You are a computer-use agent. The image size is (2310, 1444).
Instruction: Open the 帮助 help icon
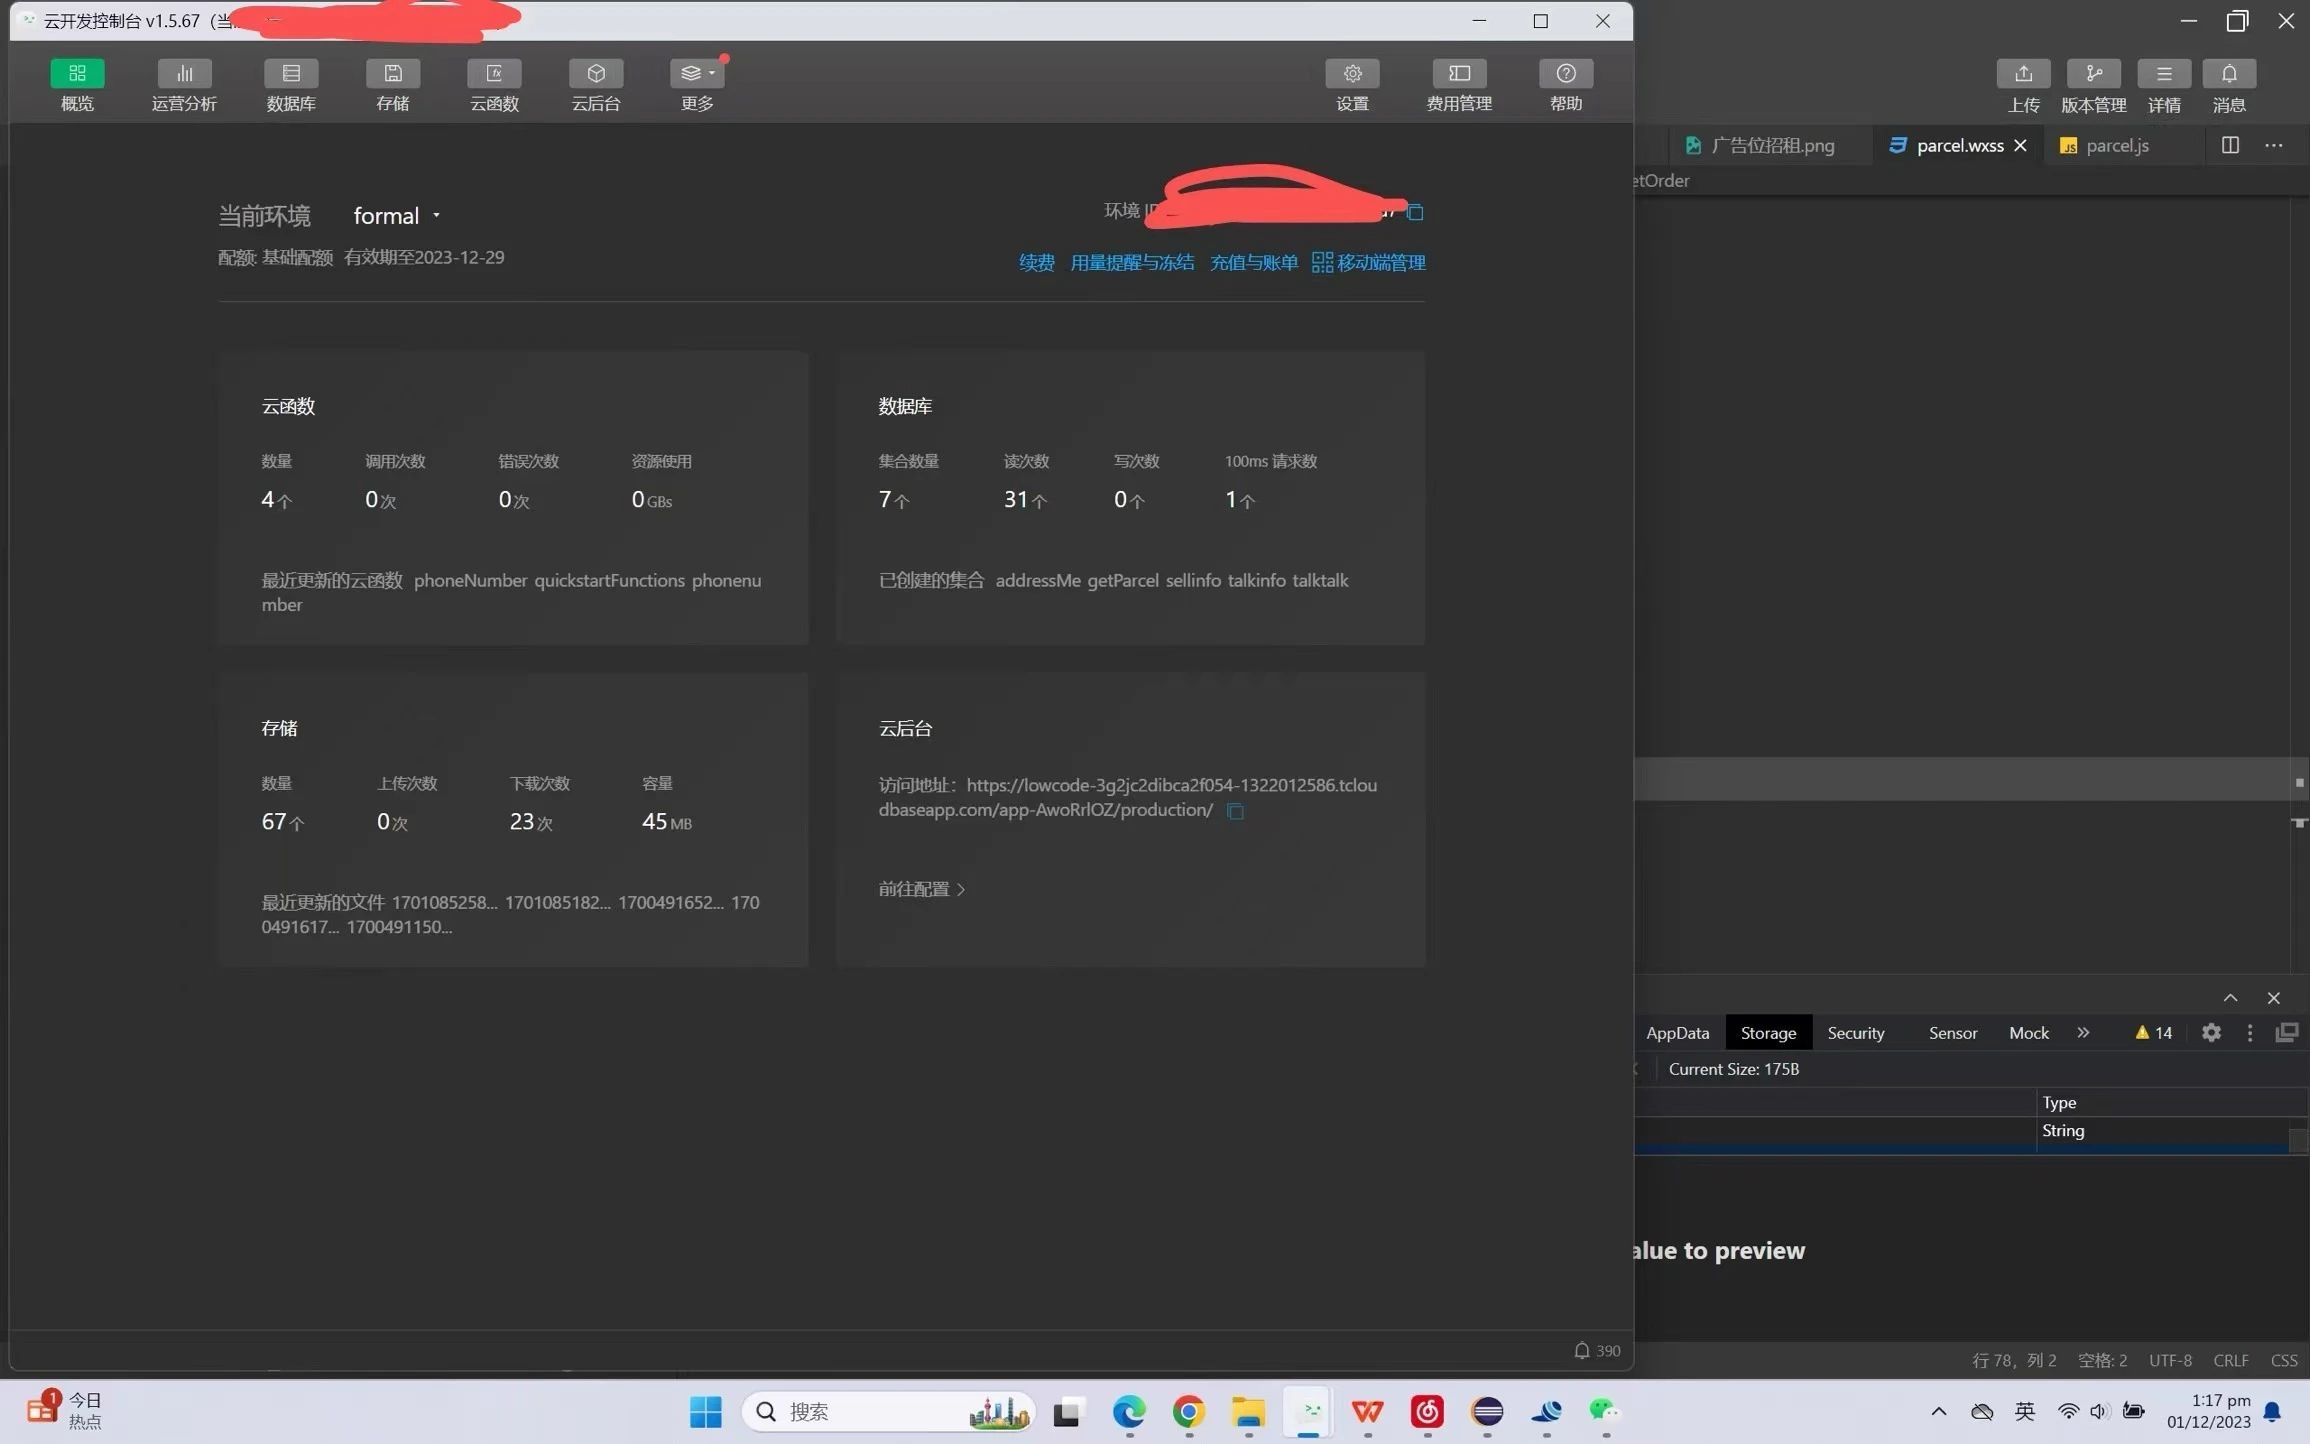1566,75
